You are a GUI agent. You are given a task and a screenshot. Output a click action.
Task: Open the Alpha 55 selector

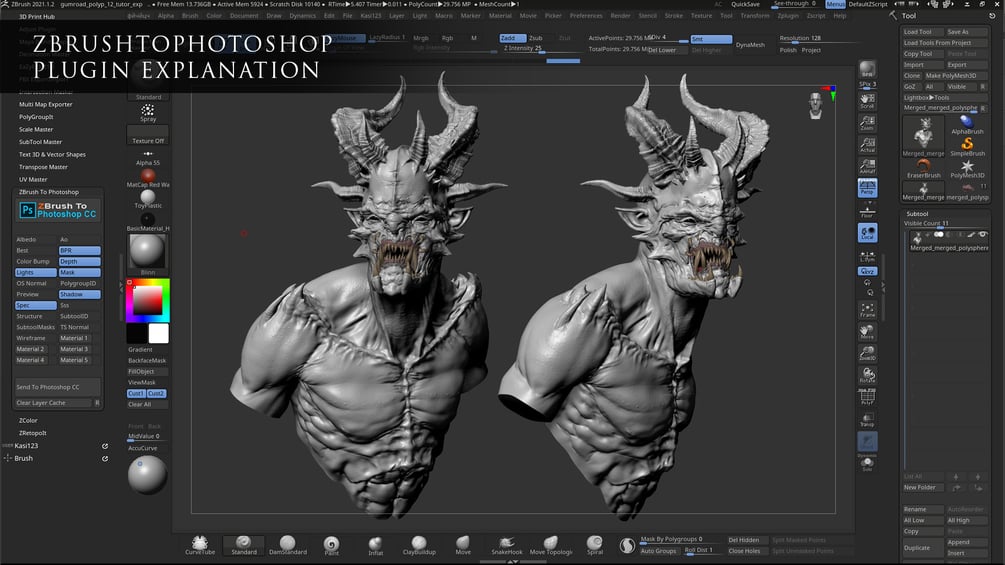(148, 157)
